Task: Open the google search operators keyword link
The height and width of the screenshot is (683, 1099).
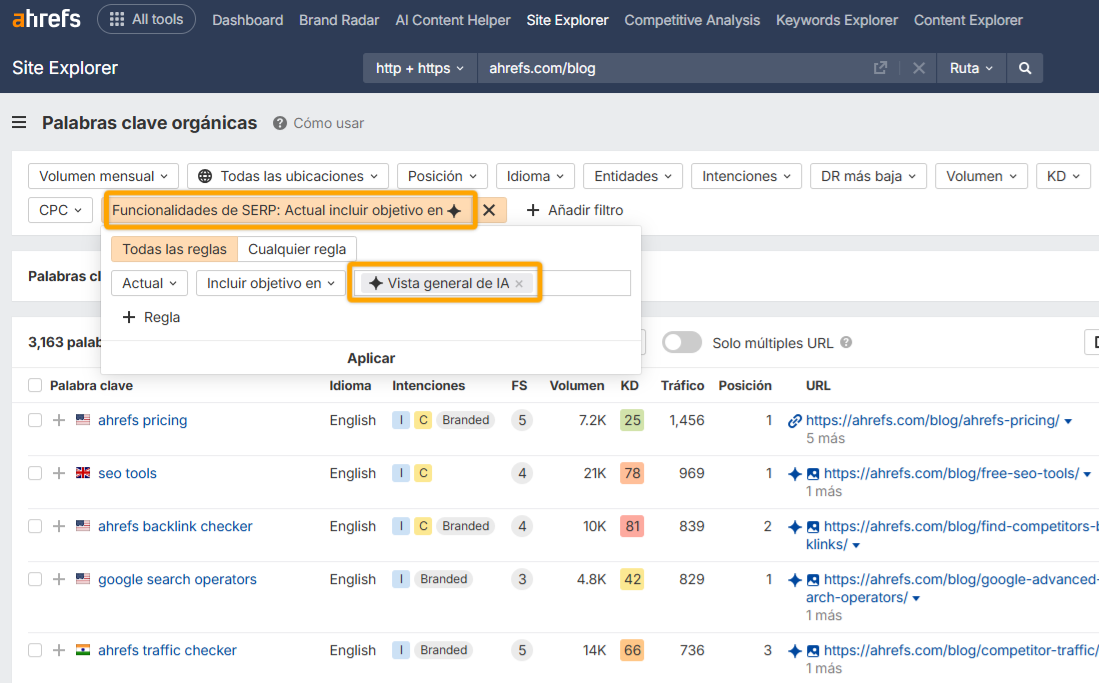Action: (177, 579)
